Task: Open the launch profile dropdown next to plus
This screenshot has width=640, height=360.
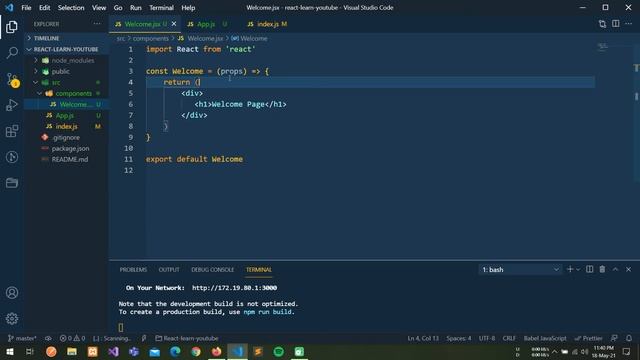Action: [x=578, y=269]
